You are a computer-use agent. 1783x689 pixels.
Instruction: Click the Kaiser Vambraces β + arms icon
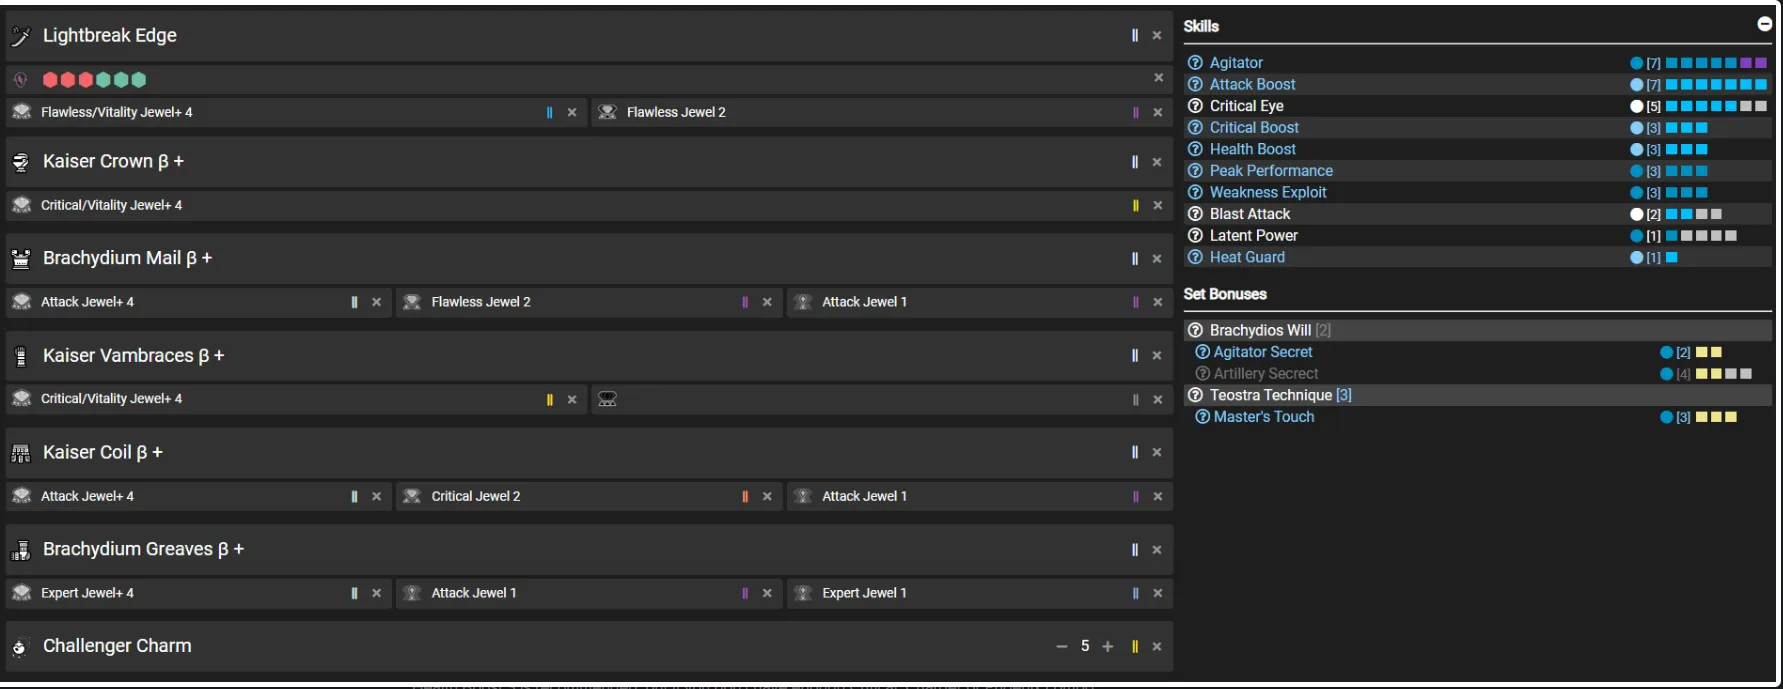tap(21, 356)
